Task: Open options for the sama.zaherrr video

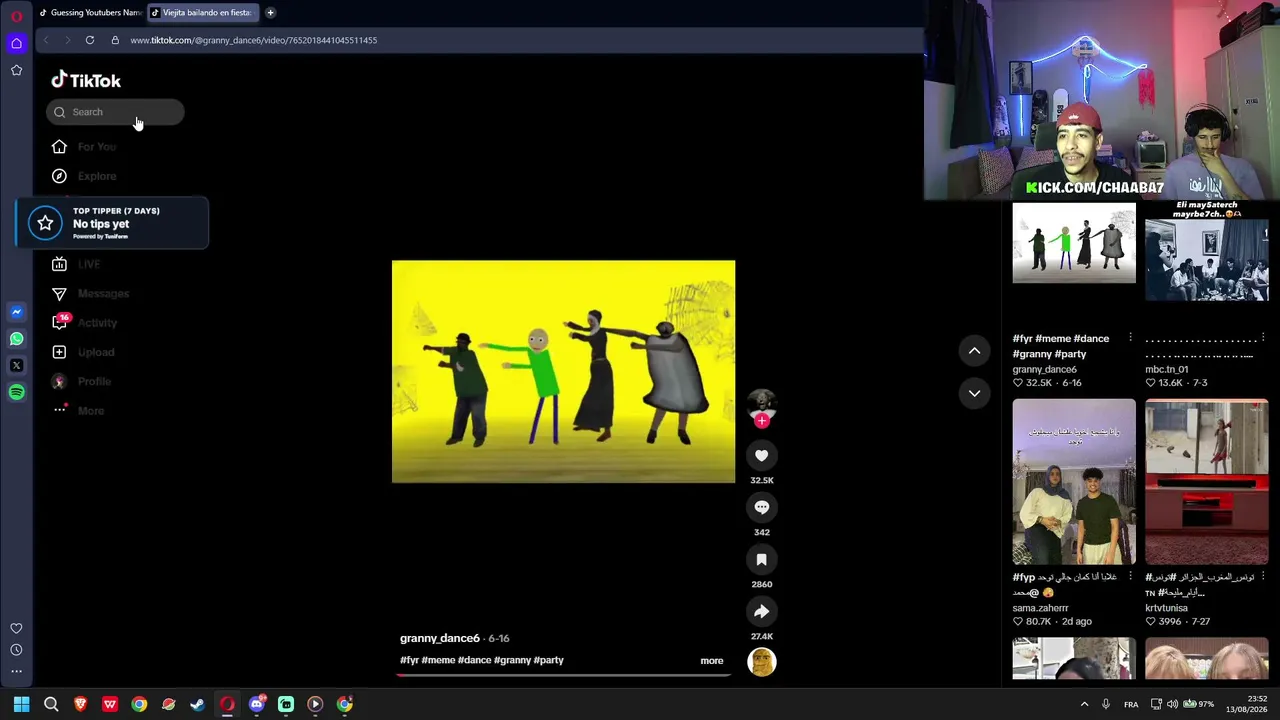Action: click(1130, 577)
